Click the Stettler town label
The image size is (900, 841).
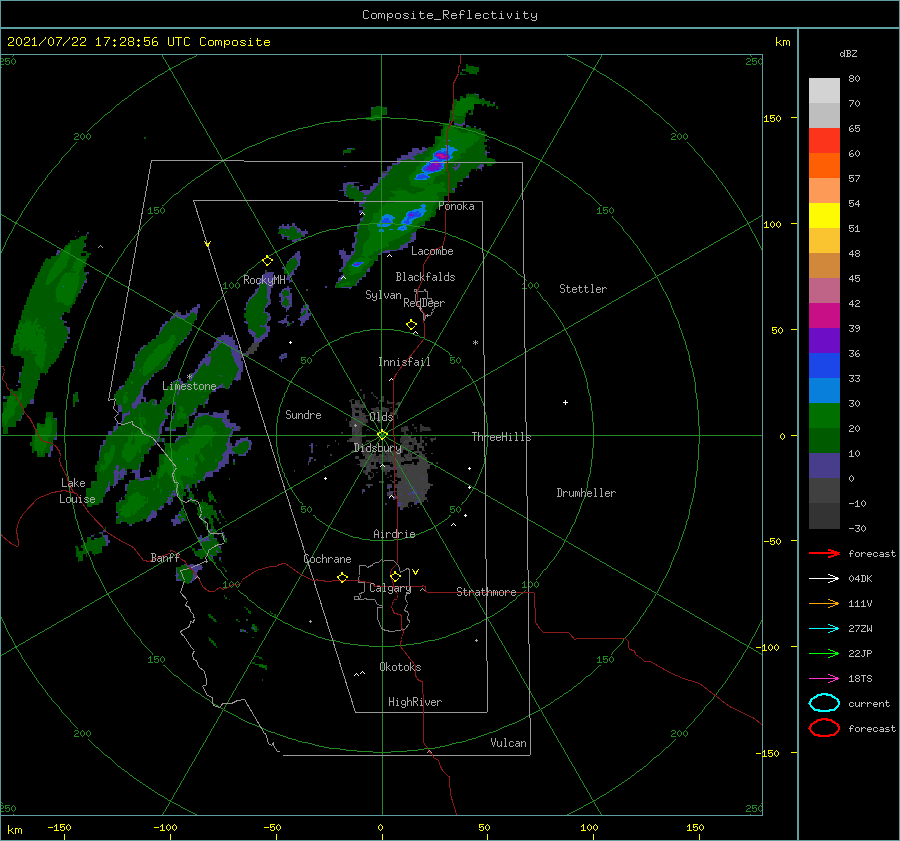coord(583,289)
